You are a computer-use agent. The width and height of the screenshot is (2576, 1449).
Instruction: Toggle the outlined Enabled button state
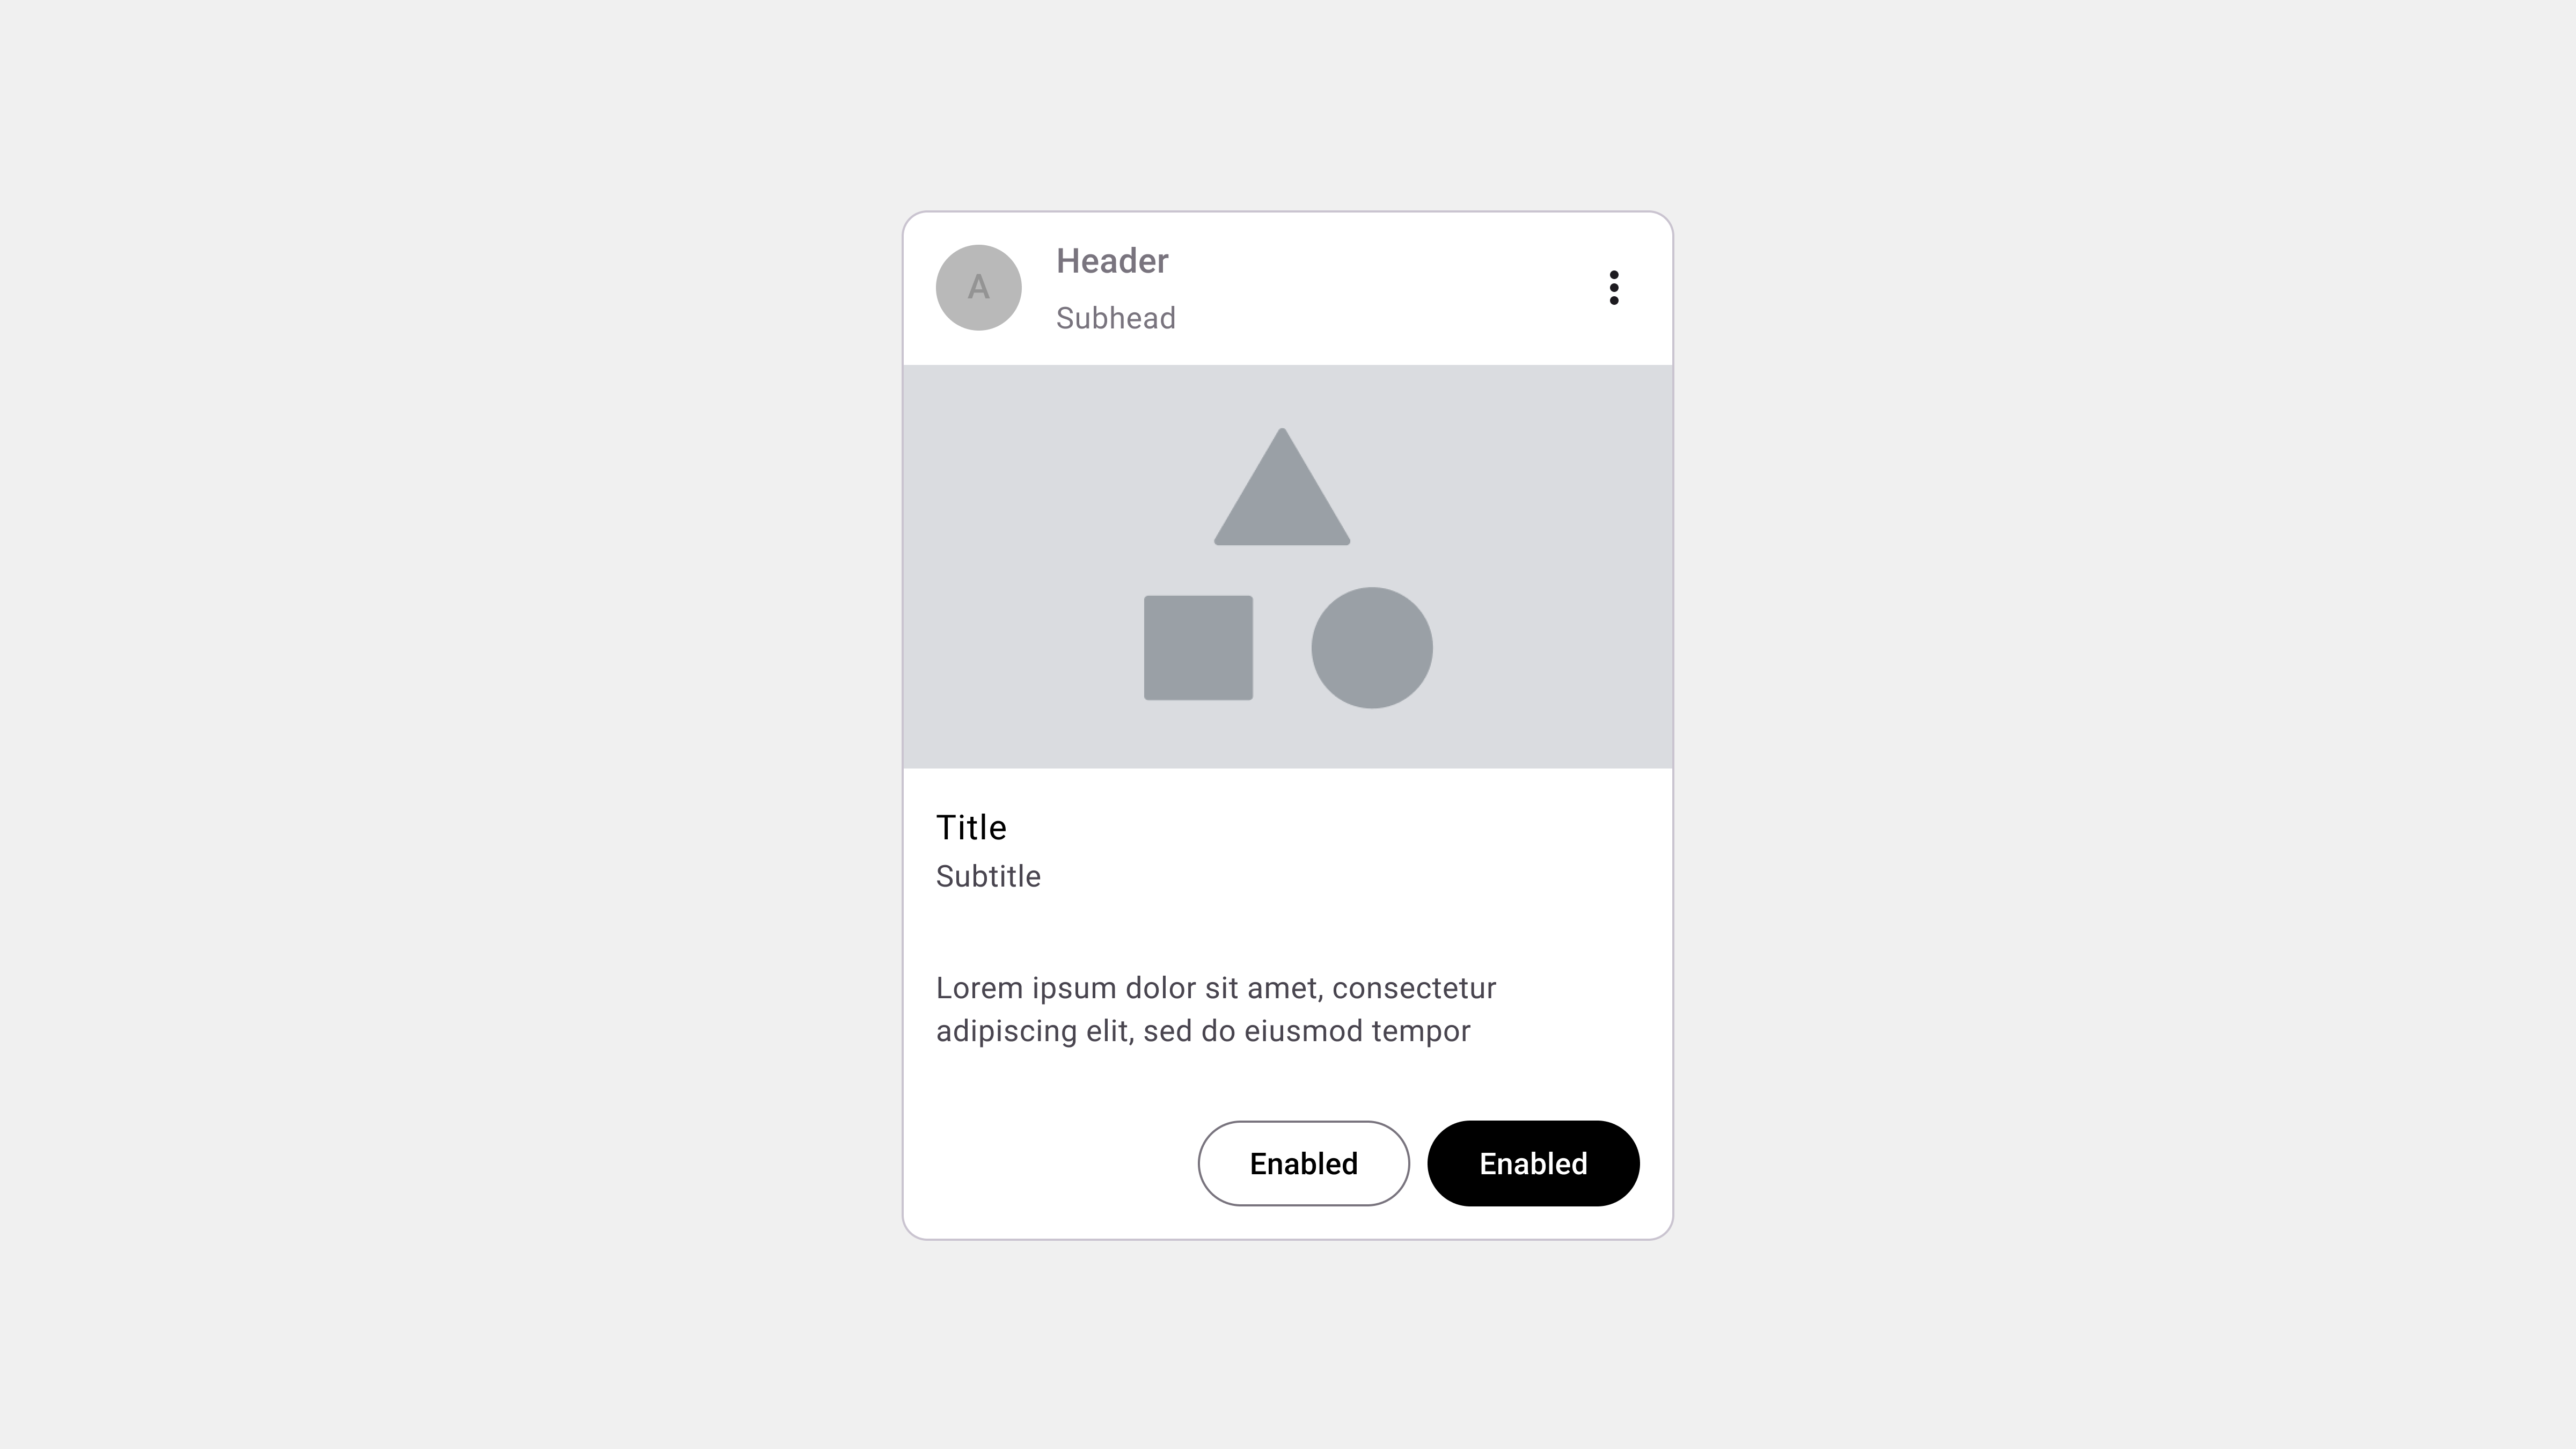click(x=1304, y=1162)
